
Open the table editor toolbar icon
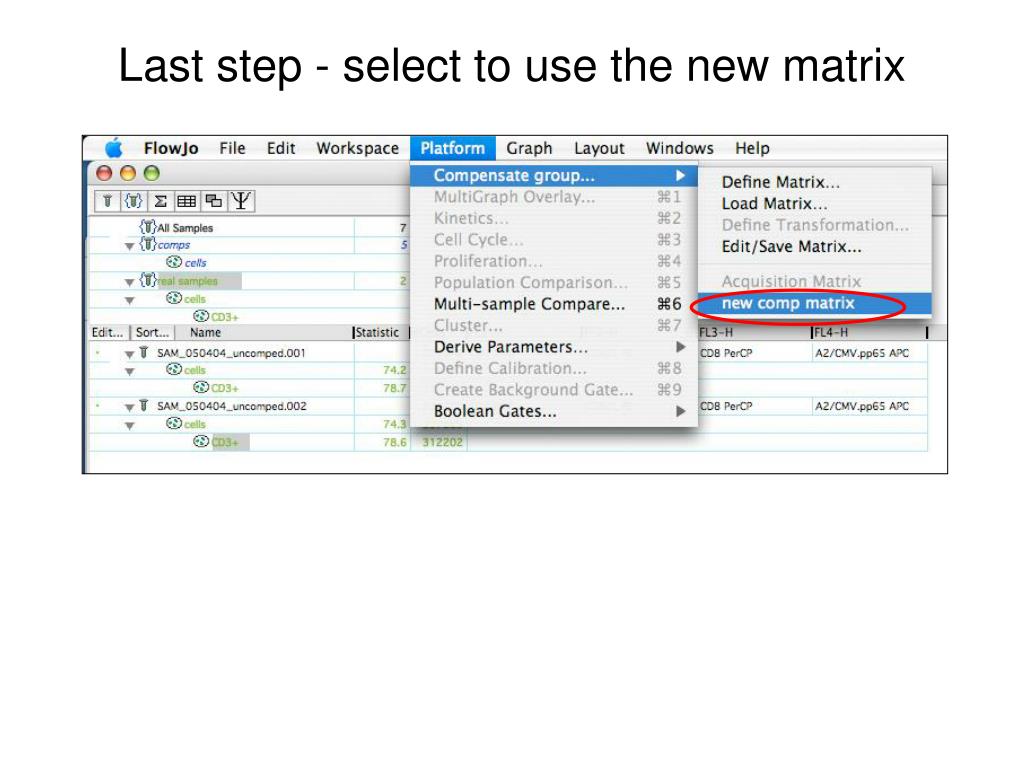187,201
